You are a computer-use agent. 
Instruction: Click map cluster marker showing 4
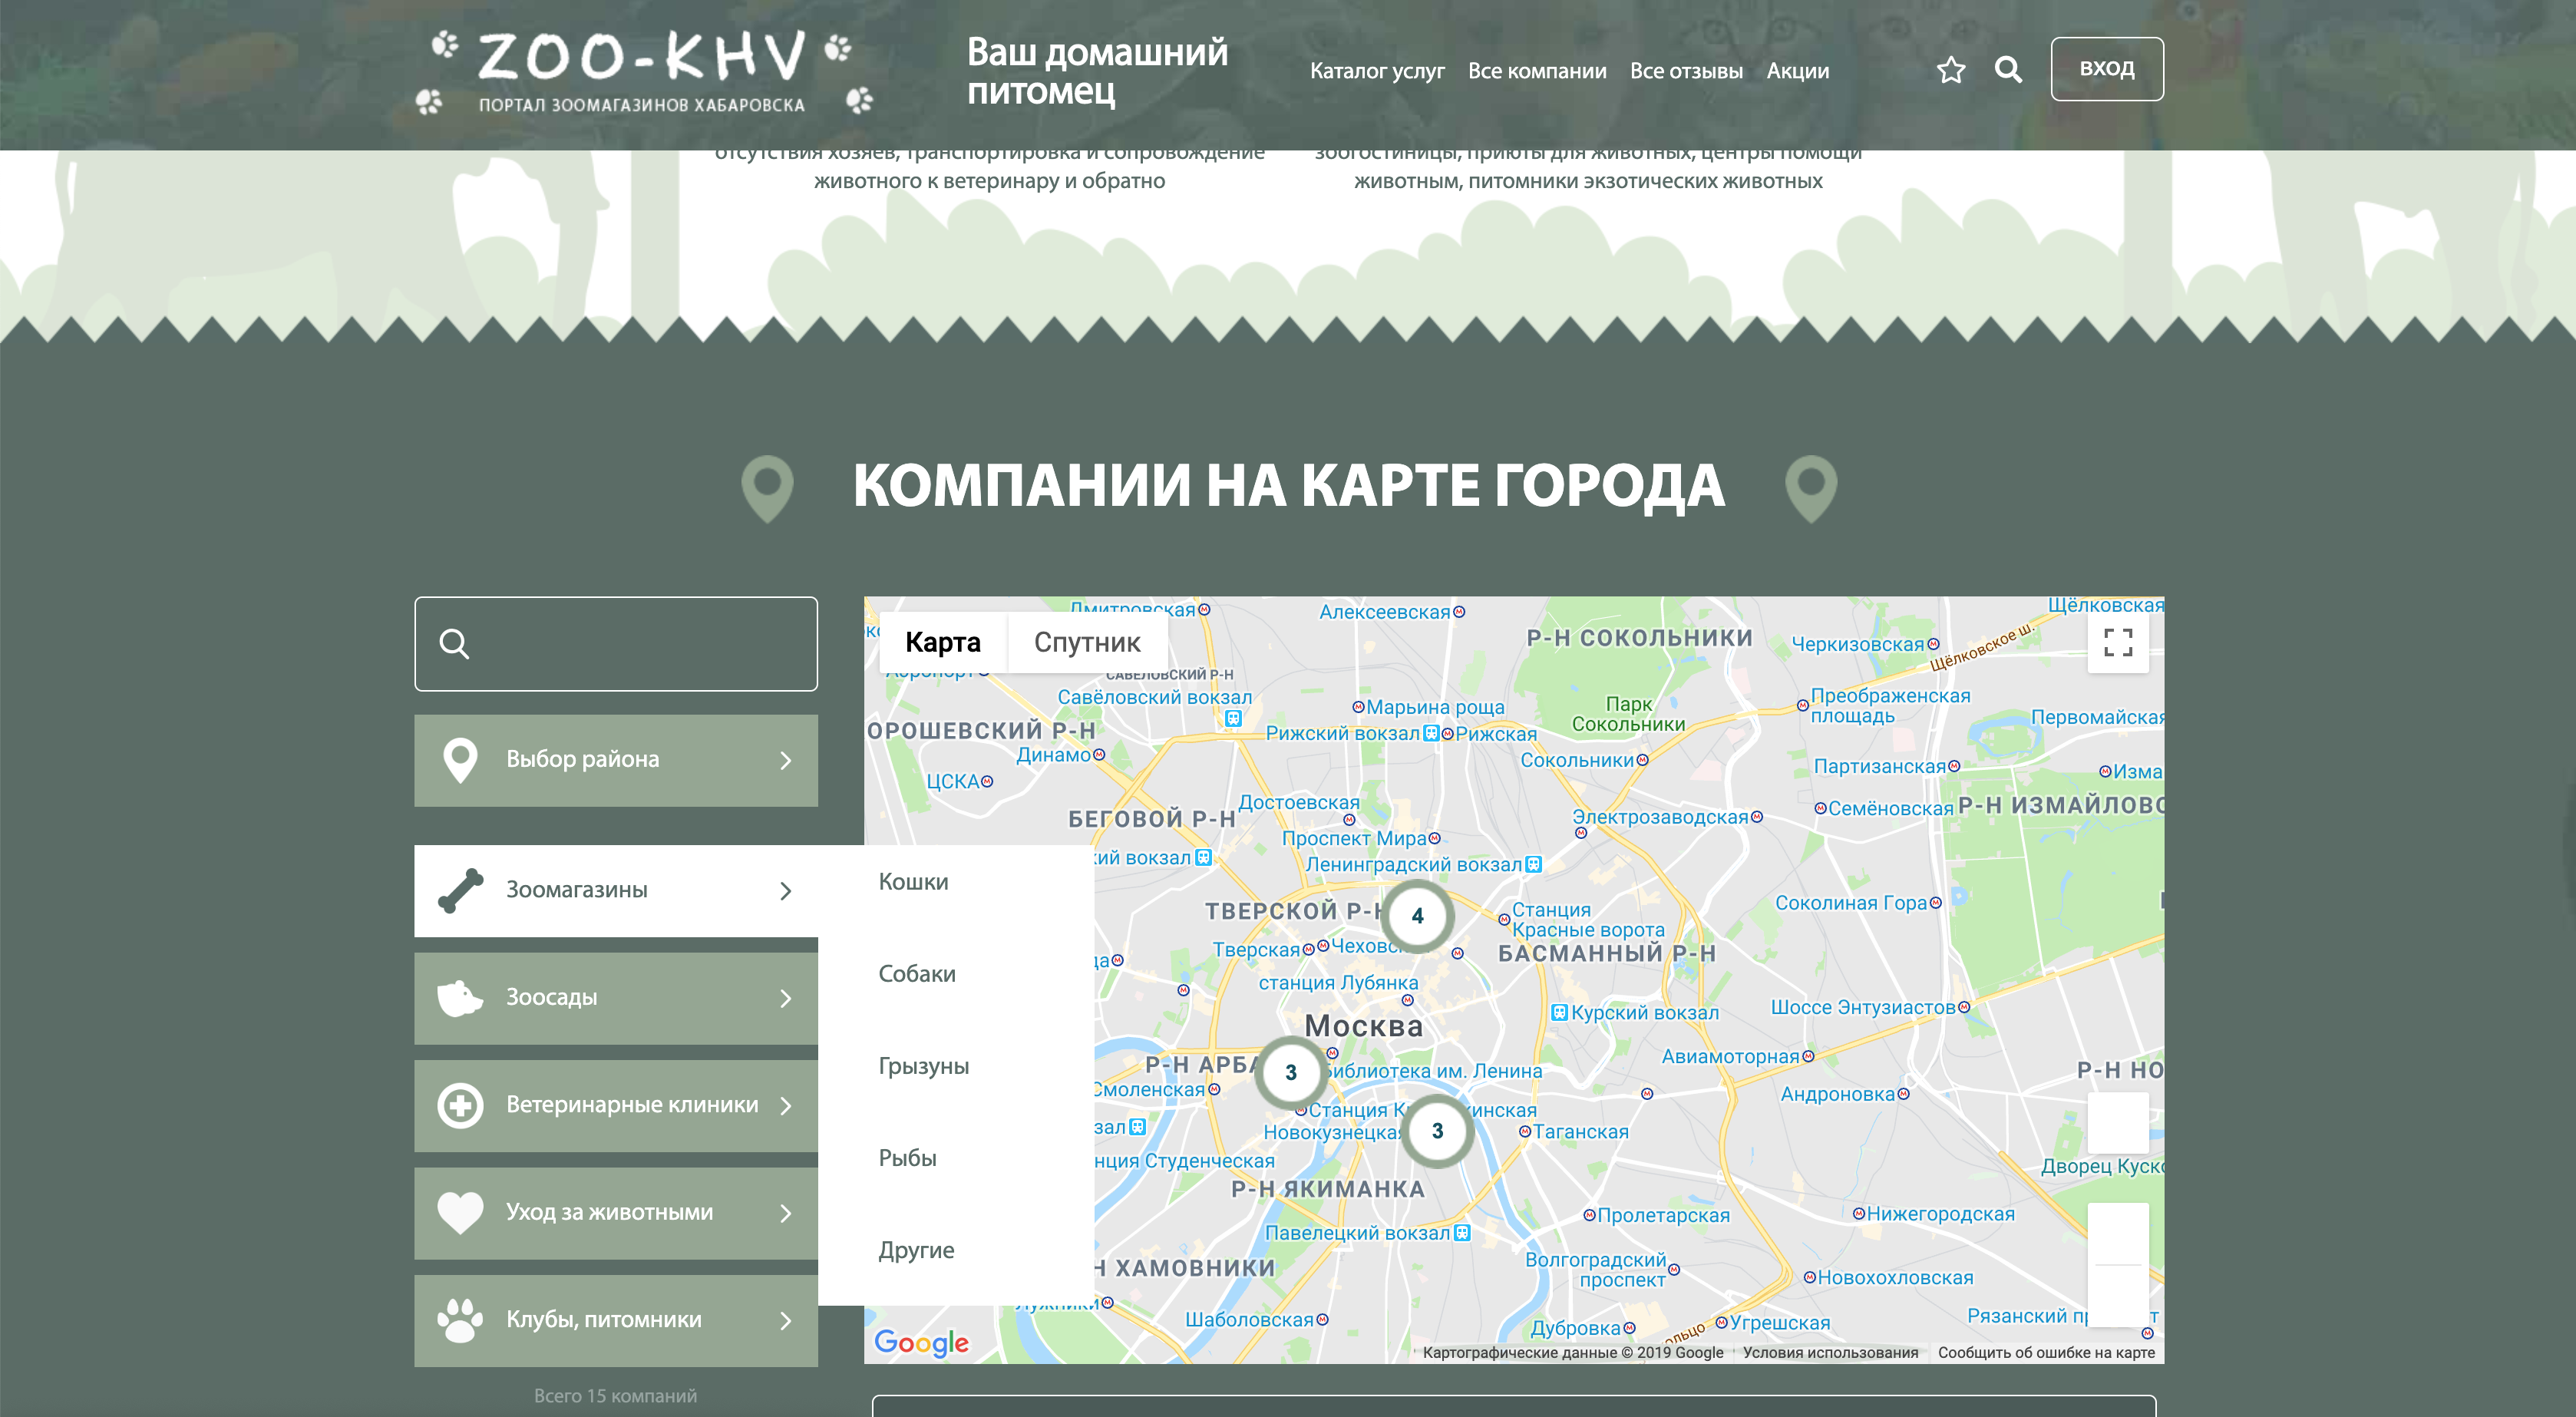tap(1417, 916)
